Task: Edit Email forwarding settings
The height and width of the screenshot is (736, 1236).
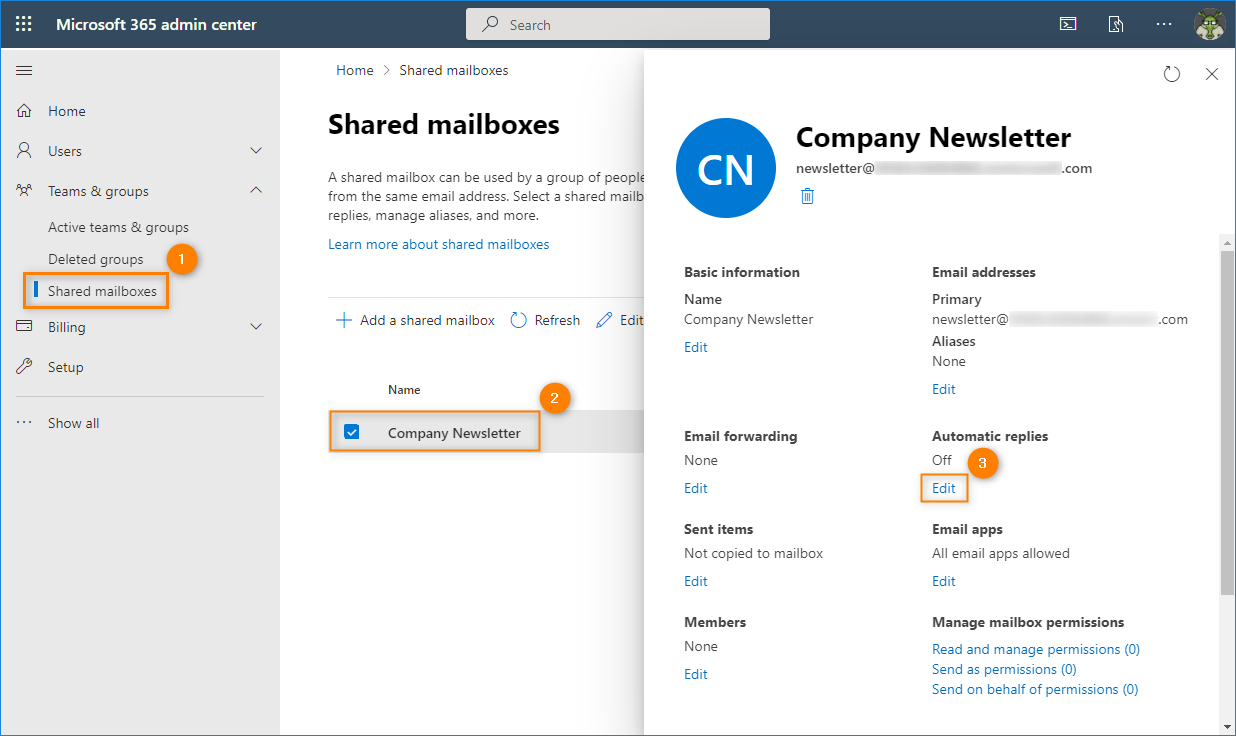Action: pyautogui.click(x=696, y=488)
